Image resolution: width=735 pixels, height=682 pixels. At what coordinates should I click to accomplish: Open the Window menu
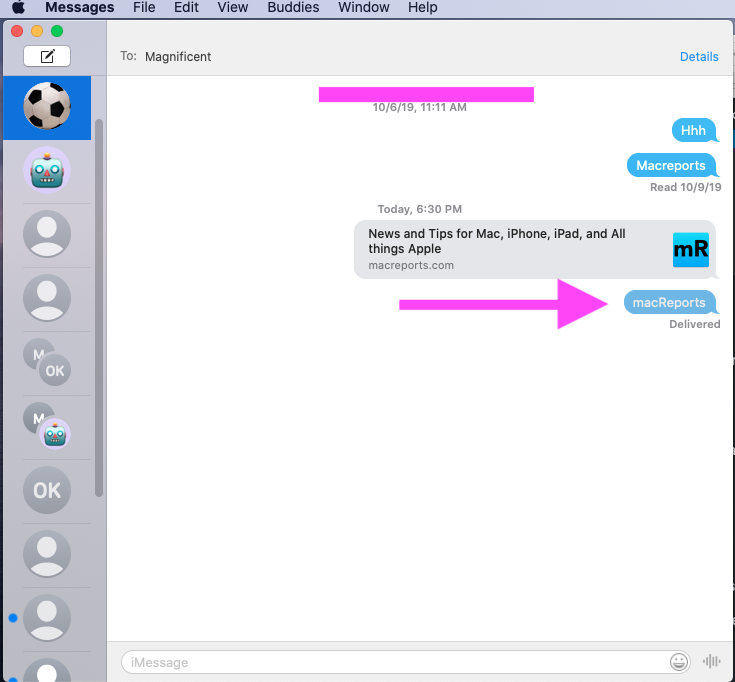point(363,8)
